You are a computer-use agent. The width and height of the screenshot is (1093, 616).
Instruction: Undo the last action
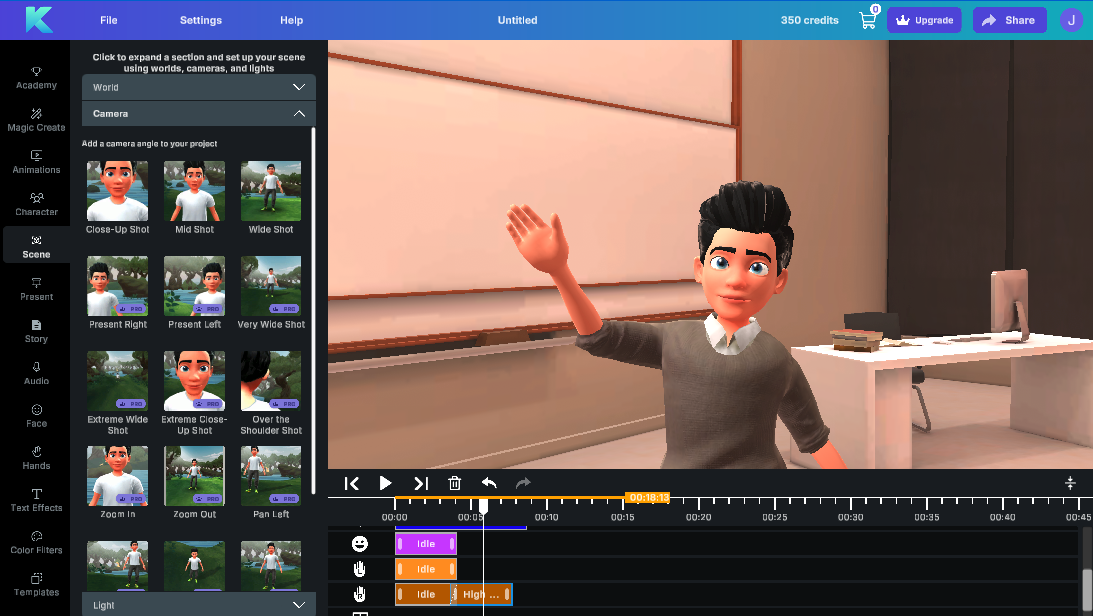coord(488,483)
